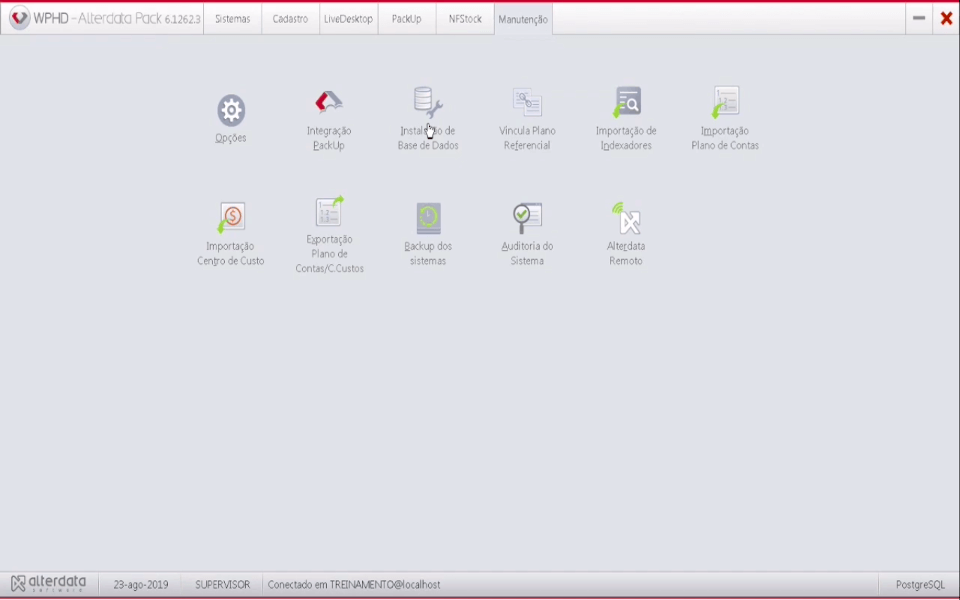Open the Auditoria do Sistema icon
Viewport: 960px width, 600px height.
point(527,218)
